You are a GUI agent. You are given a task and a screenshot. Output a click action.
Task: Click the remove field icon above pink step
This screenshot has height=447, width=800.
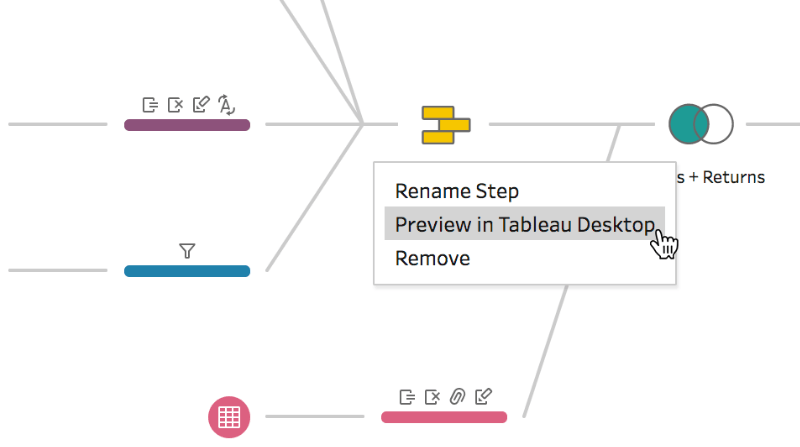click(x=432, y=396)
